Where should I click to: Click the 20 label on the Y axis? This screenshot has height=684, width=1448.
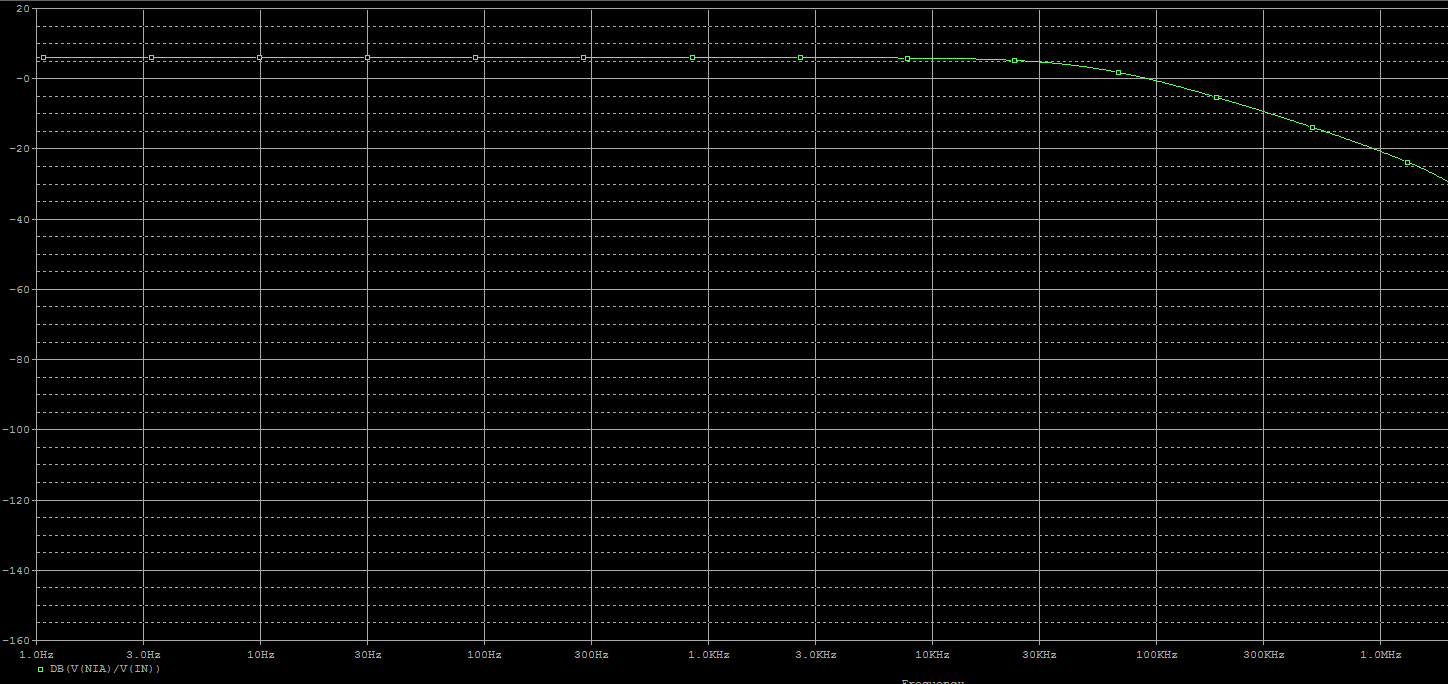(x=23, y=8)
